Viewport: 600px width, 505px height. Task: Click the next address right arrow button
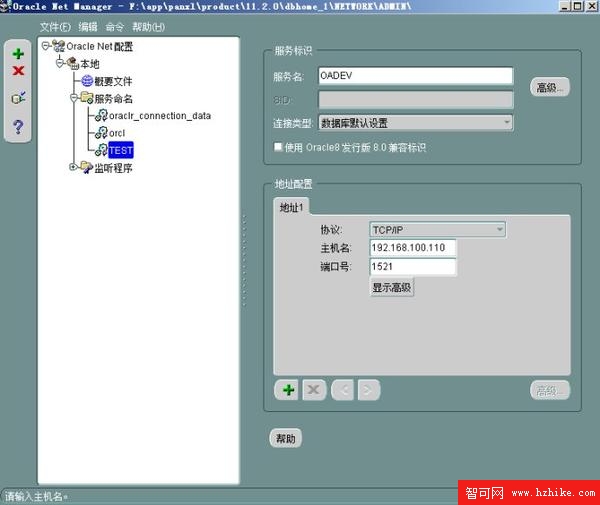pos(368,390)
